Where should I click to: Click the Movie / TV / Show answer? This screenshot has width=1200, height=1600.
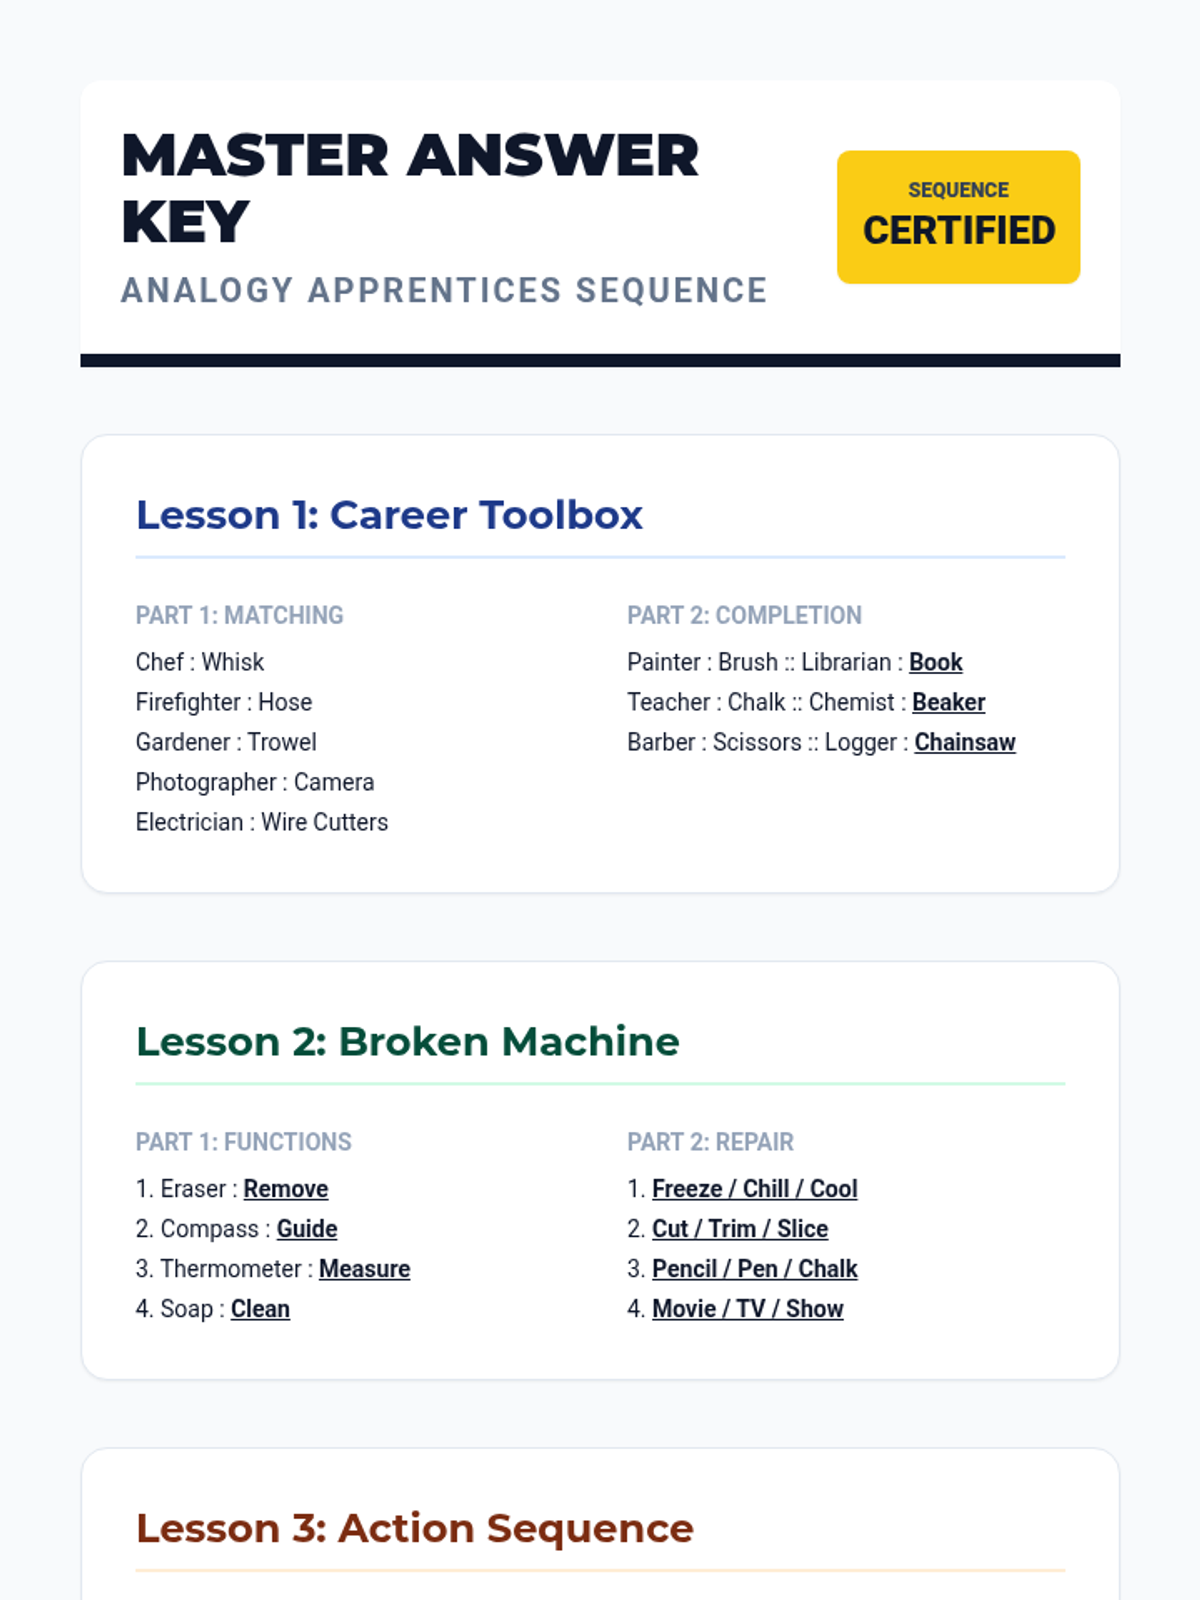747,1309
